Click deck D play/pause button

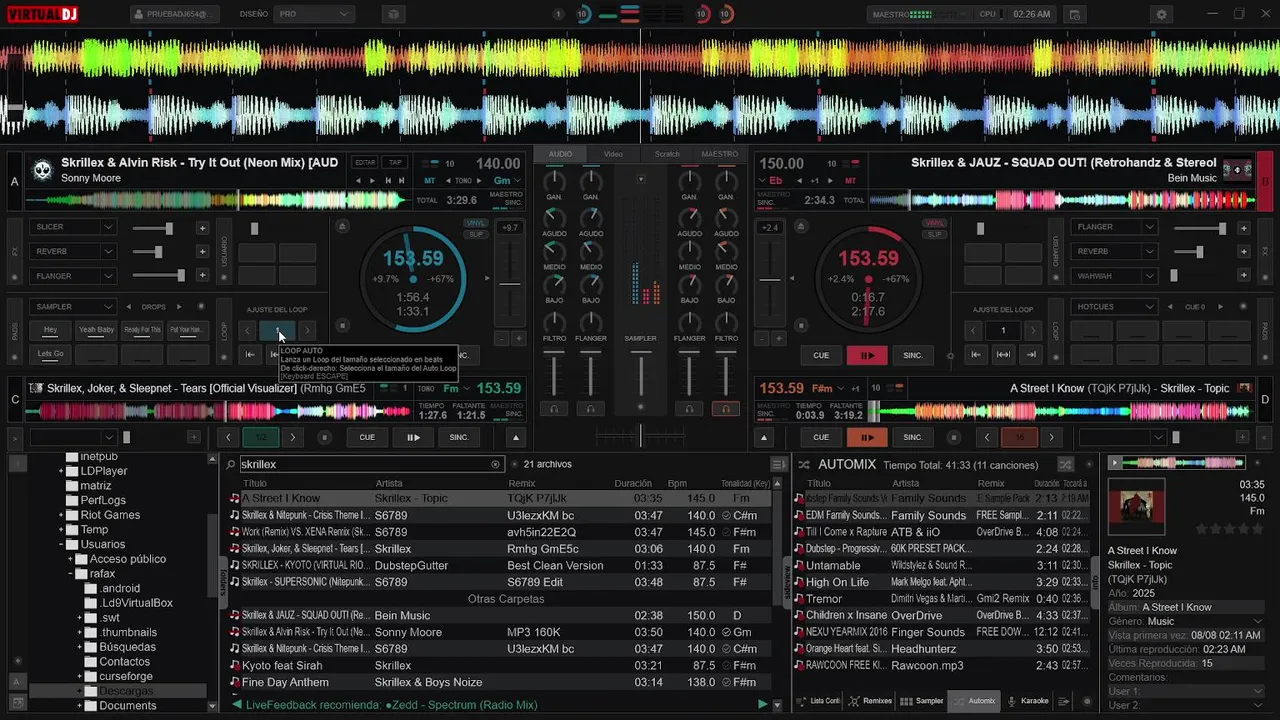pos(867,437)
